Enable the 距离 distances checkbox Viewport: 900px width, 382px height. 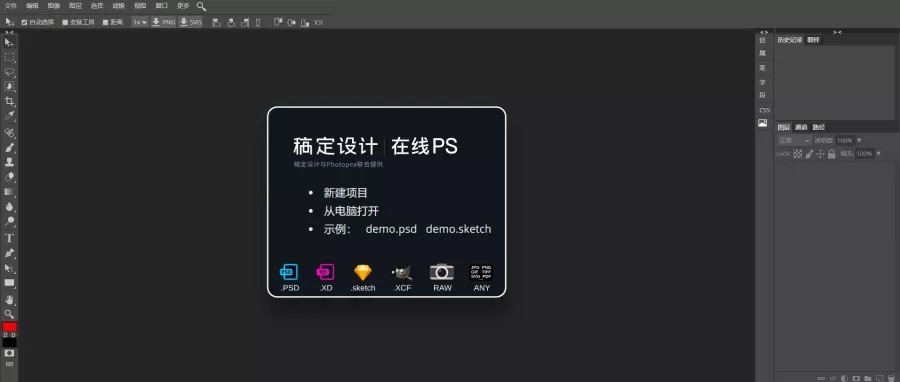tap(106, 22)
